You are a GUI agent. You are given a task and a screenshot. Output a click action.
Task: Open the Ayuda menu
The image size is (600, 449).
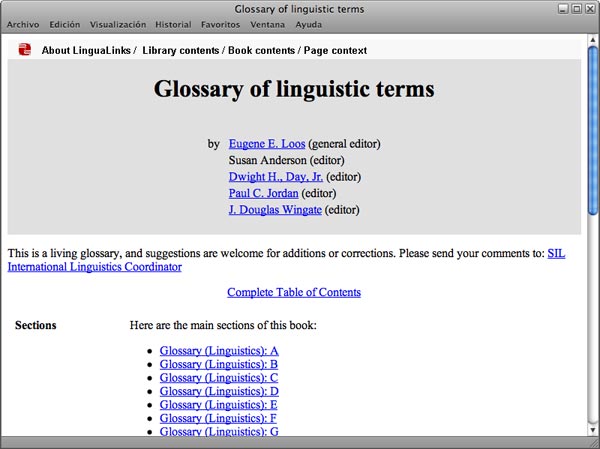pyautogui.click(x=308, y=24)
